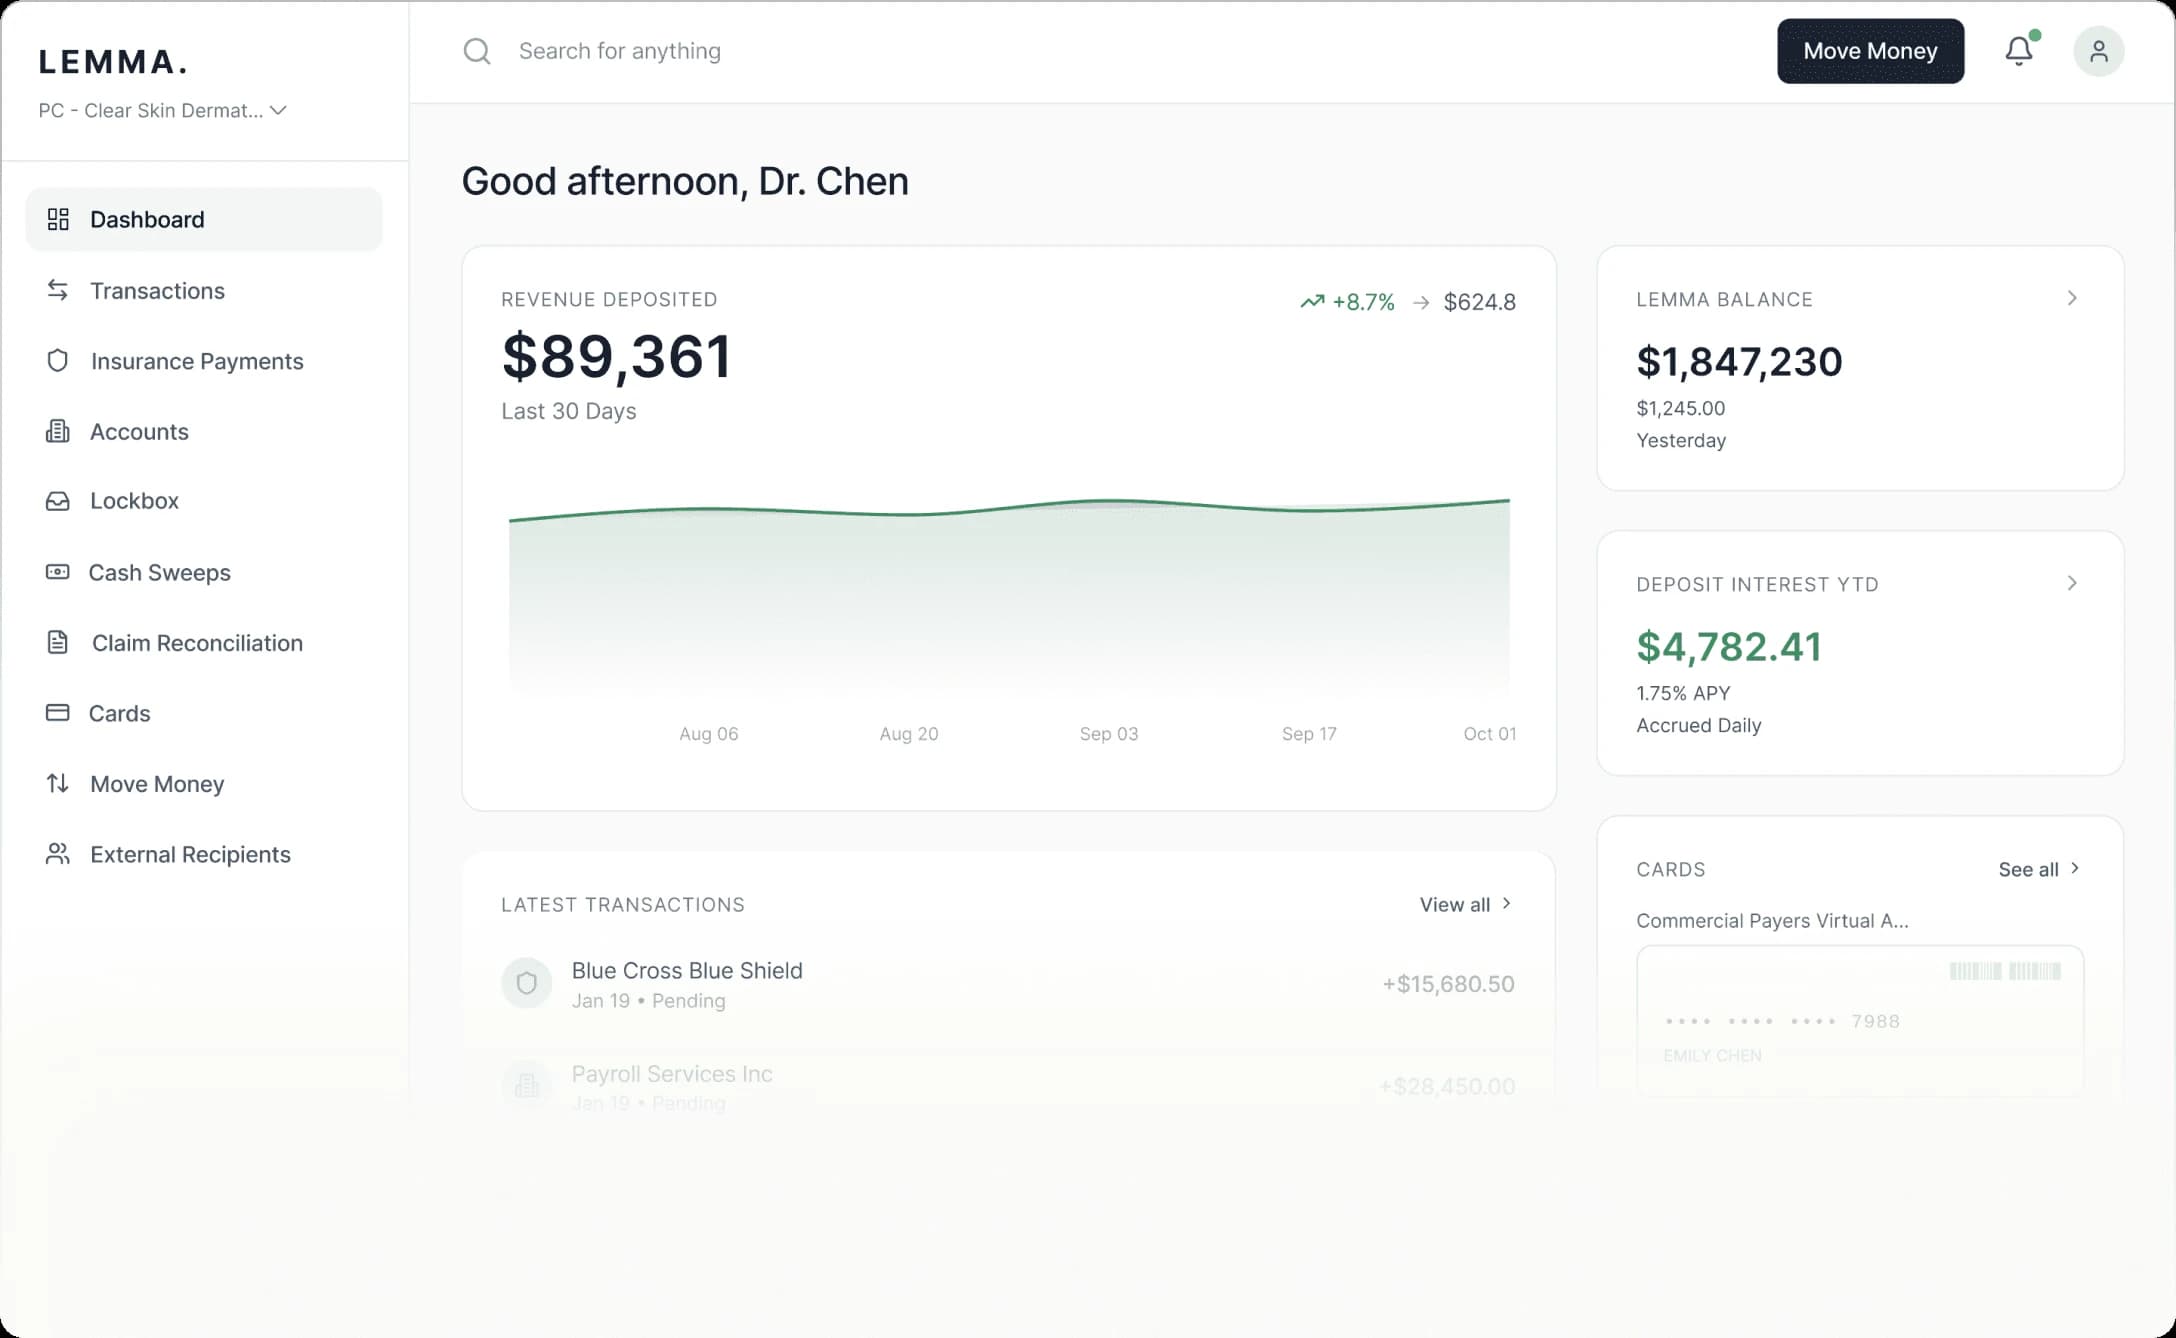The height and width of the screenshot is (1338, 2176).
Task: Select Claim Reconciliation in sidebar
Action: (x=204, y=642)
